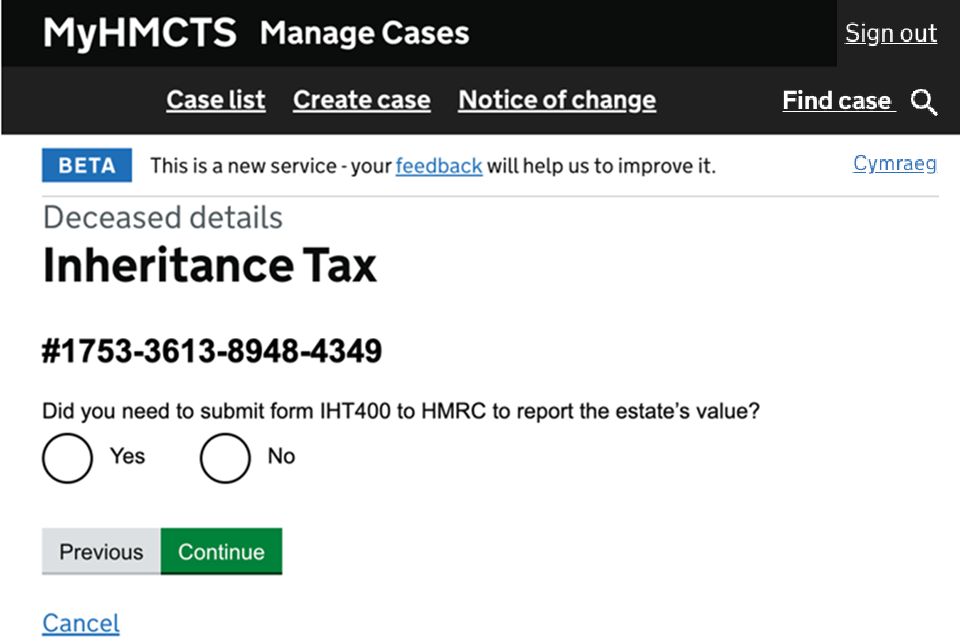Image resolution: width=960 pixels, height=640 pixels.
Task: Click the Cancel link
Action: click(80, 623)
